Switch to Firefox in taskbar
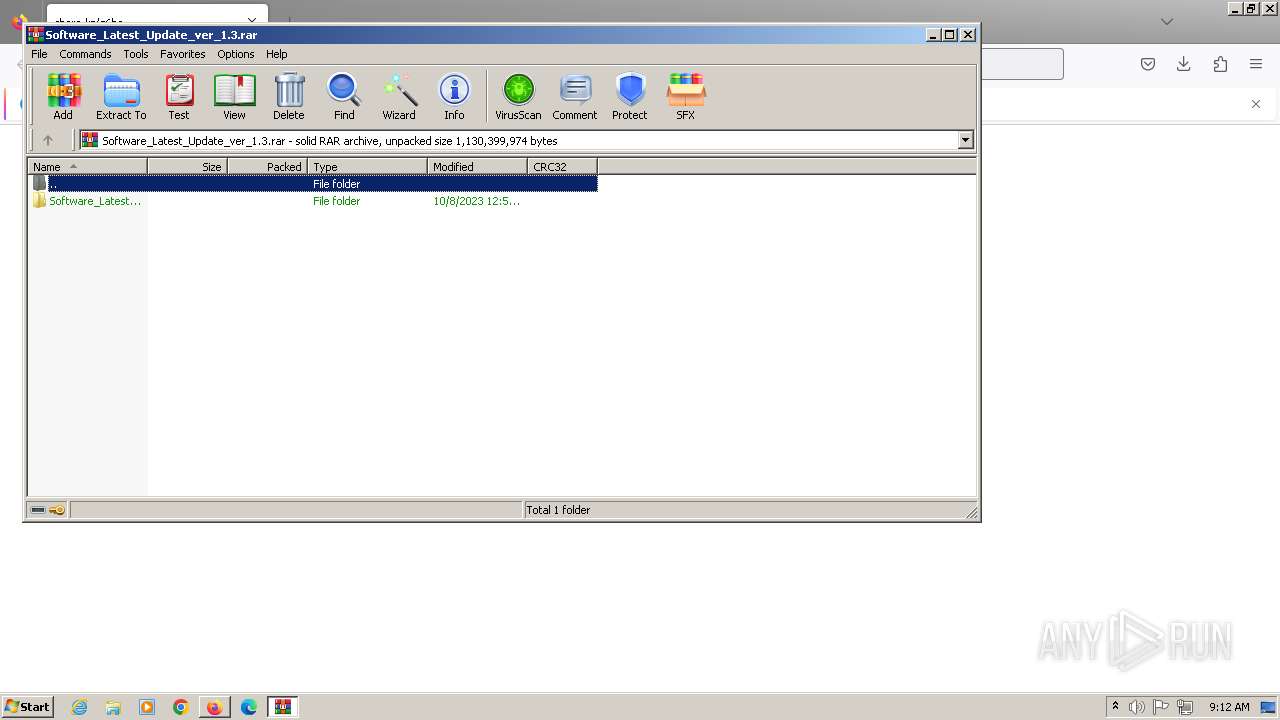1280x720 pixels. 215,707
